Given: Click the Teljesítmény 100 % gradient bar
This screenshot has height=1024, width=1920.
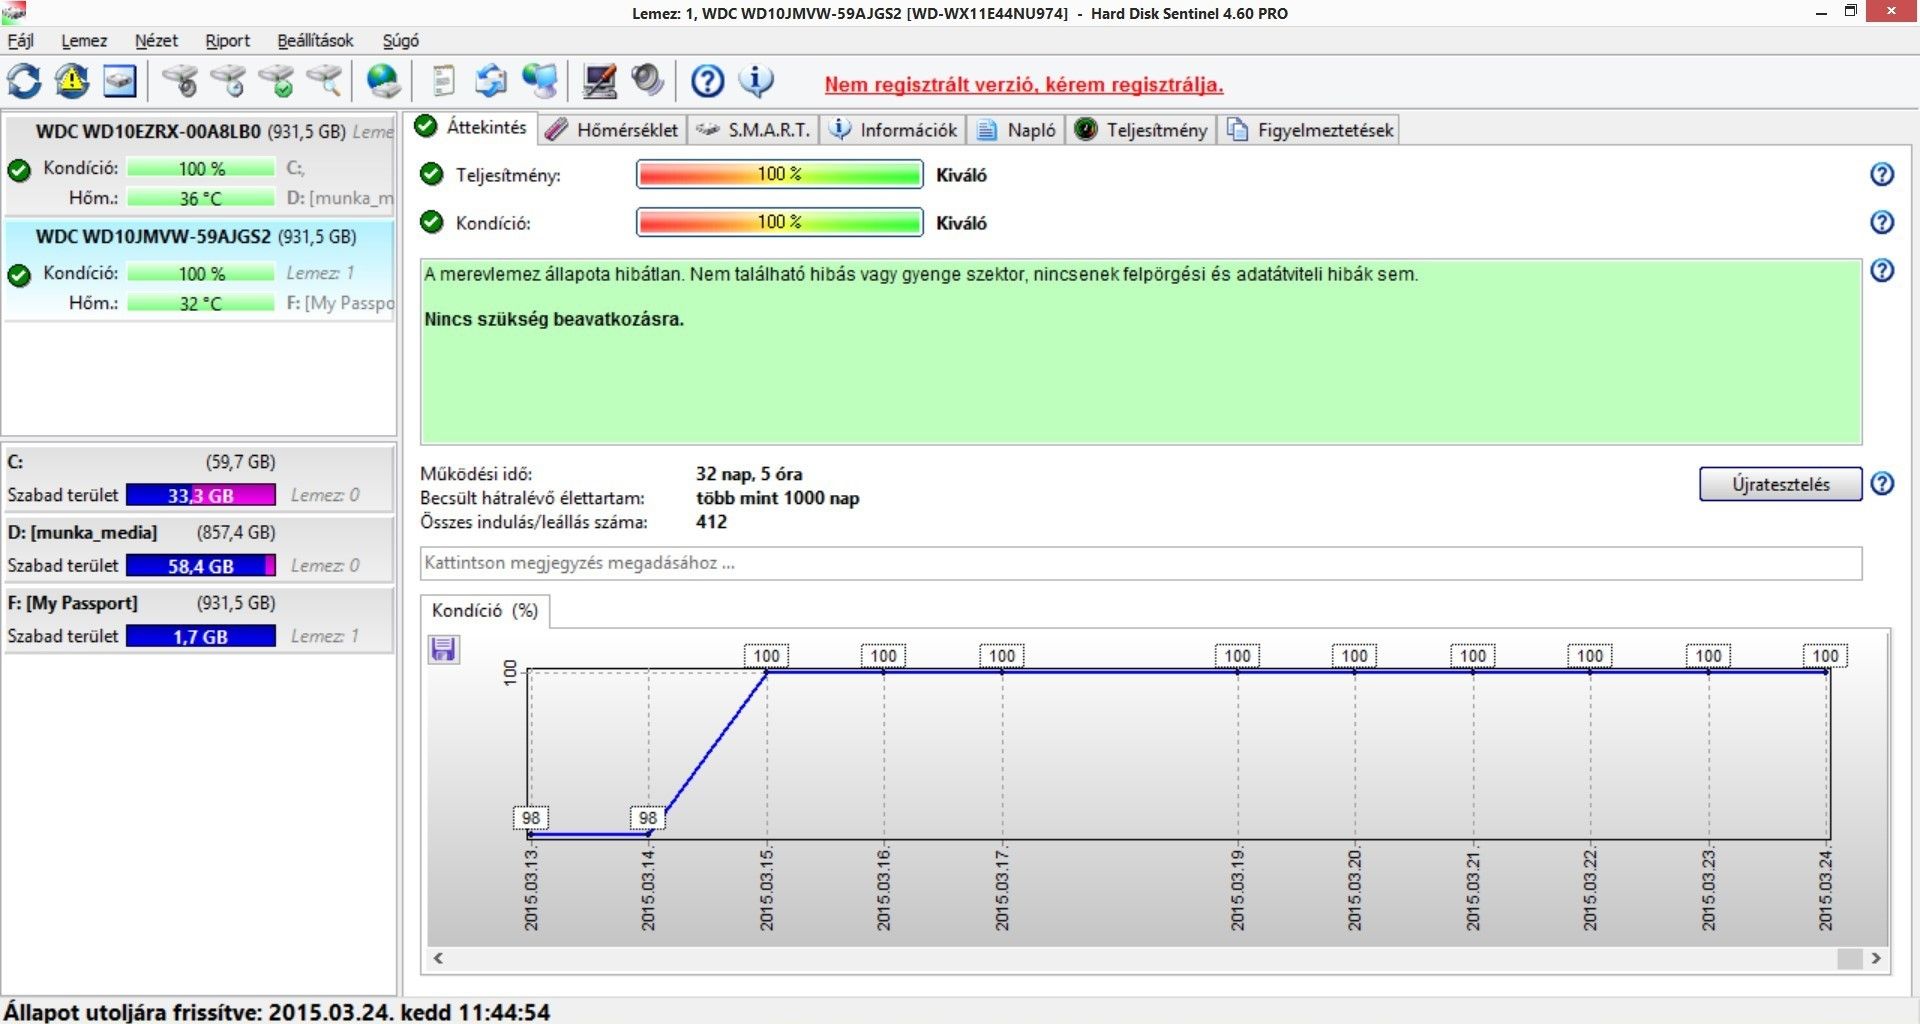Looking at the screenshot, I should tap(779, 174).
